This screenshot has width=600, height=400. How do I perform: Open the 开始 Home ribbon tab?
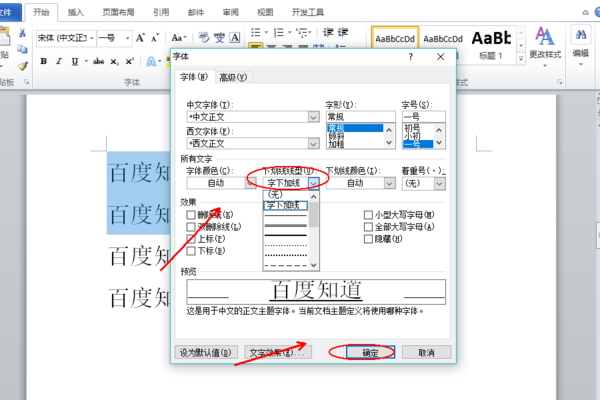(x=41, y=12)
